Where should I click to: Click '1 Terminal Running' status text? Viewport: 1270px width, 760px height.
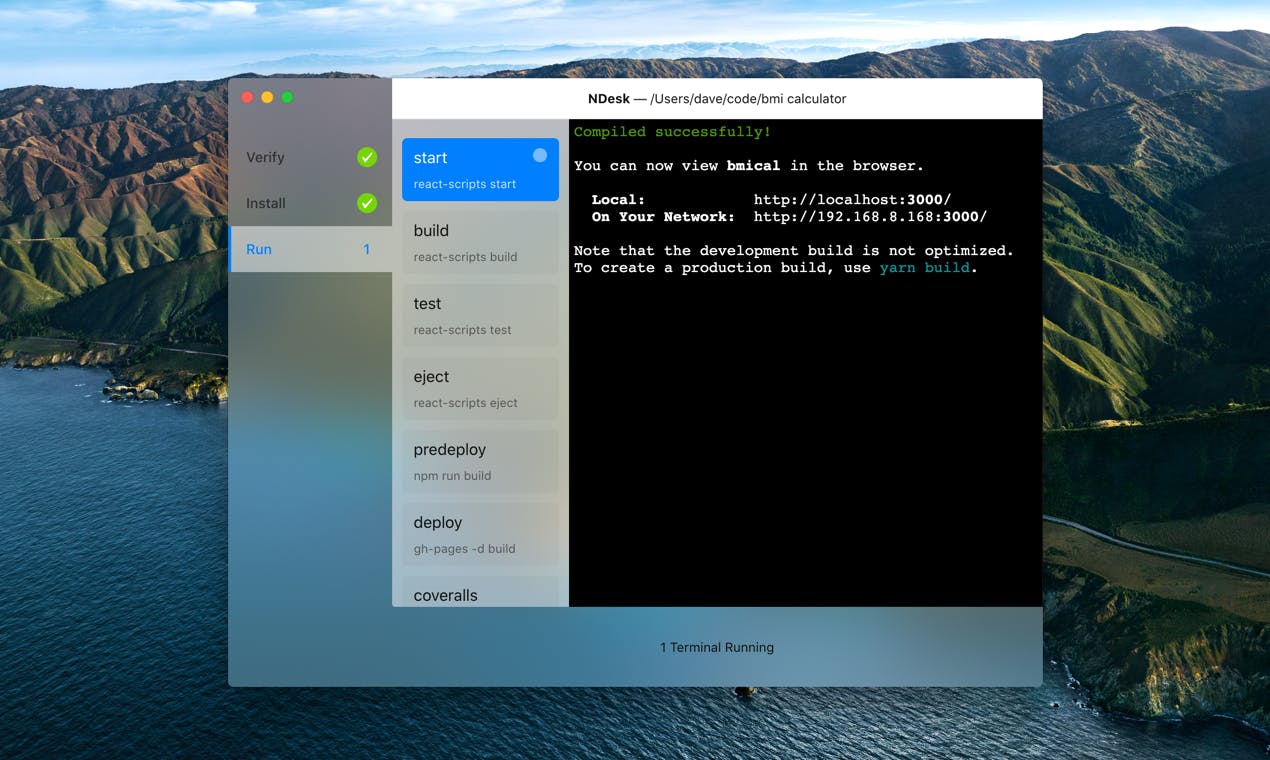click(717, 647)
